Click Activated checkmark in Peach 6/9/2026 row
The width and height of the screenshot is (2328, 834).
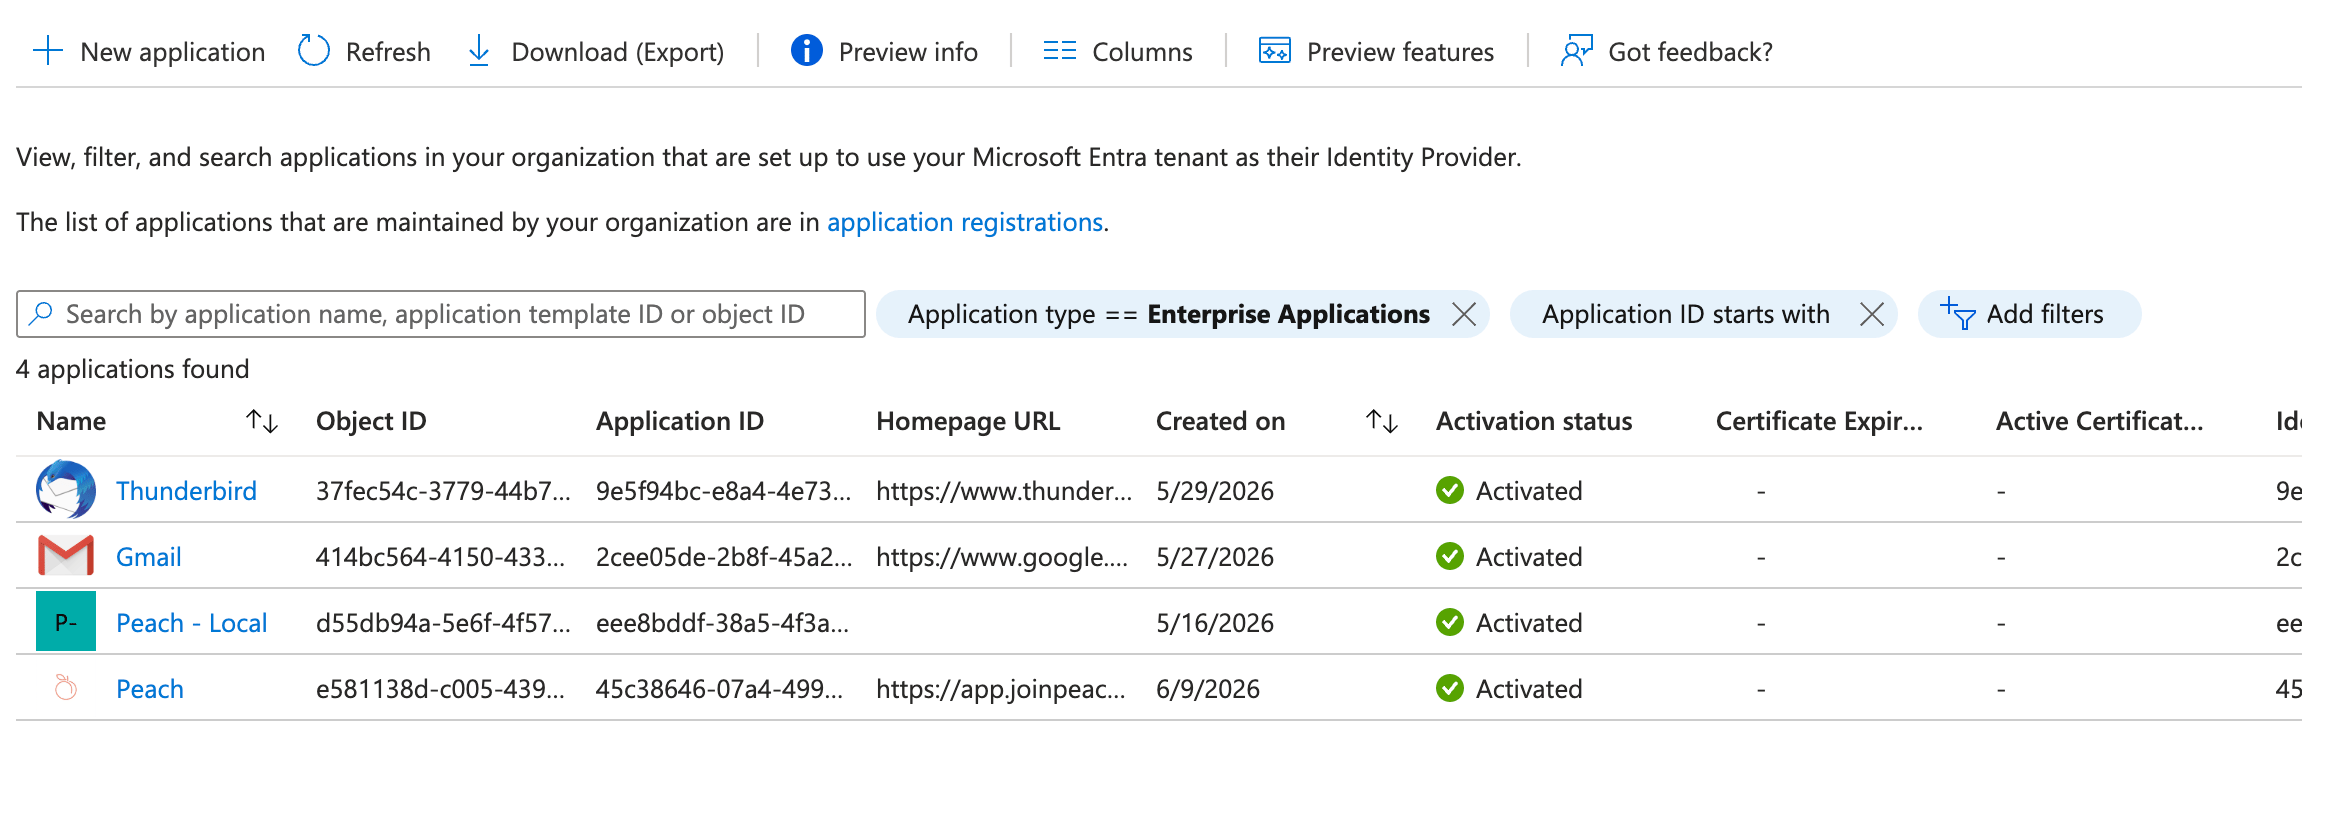[x=1450, y=688]
